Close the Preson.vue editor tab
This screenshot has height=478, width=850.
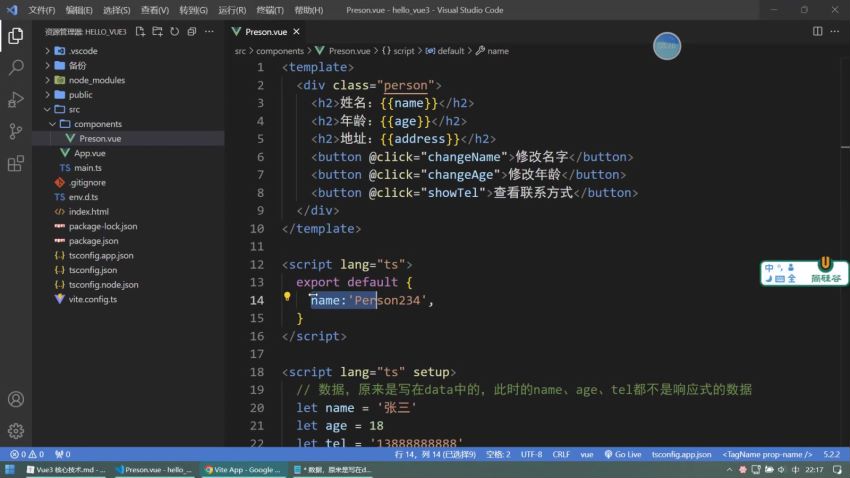(297, 32)
